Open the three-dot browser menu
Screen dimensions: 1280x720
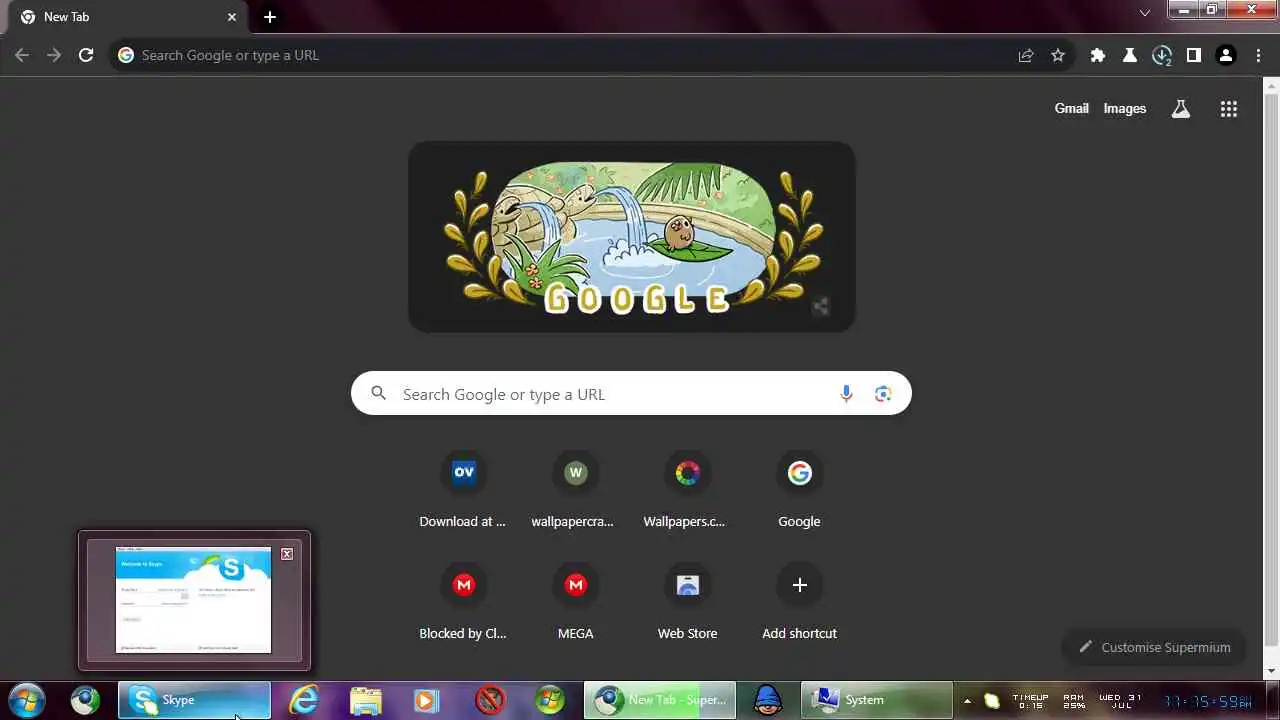[x=1258, y=55]
